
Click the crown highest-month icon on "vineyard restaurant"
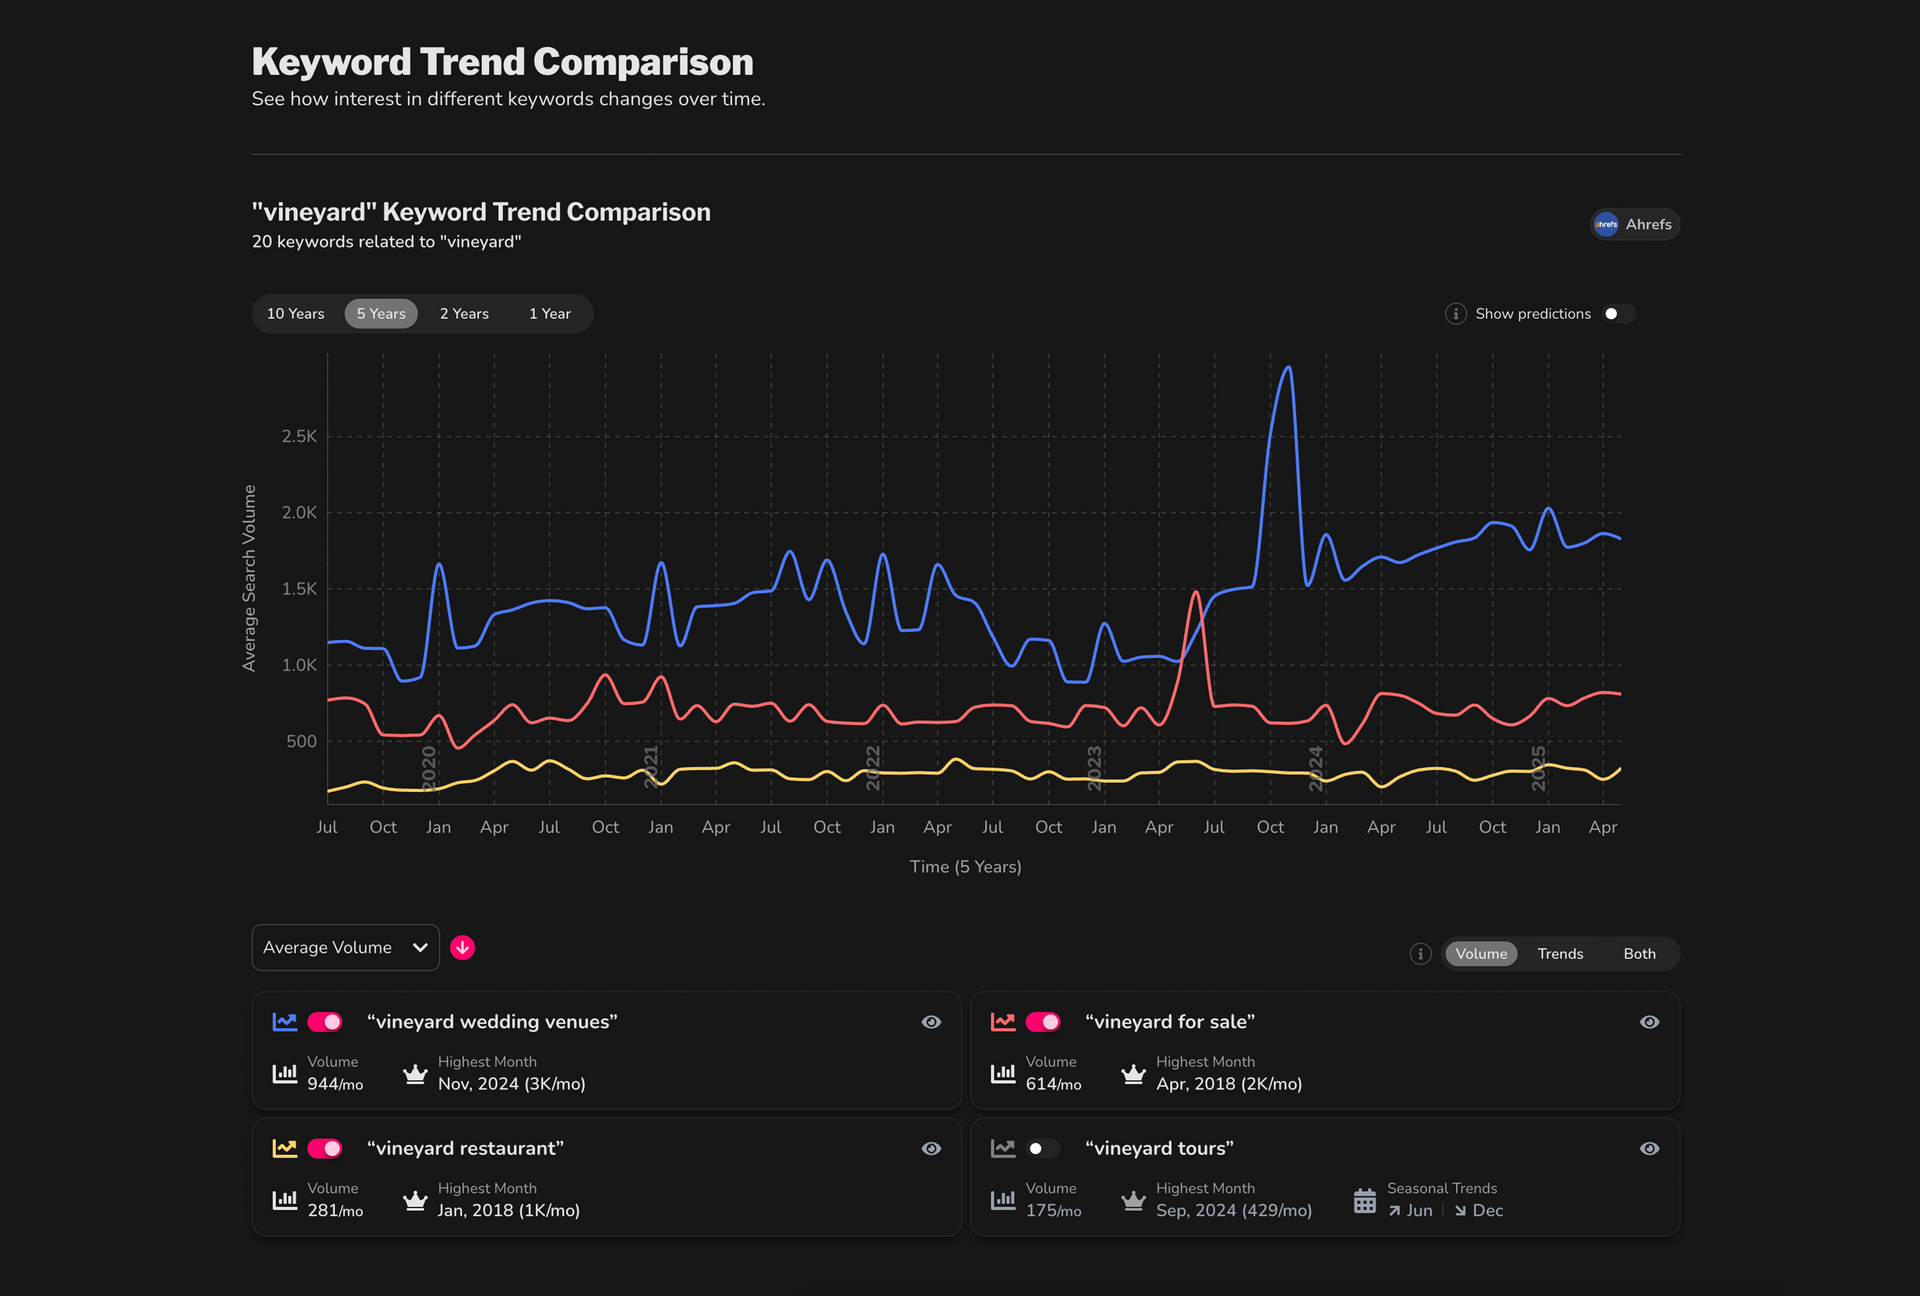(x=415, y=1199)
